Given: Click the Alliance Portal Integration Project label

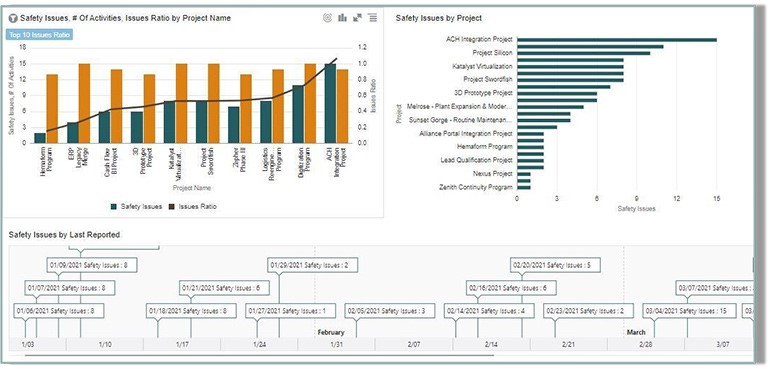Looking at the screenshot, I should [x=466, y=134].
